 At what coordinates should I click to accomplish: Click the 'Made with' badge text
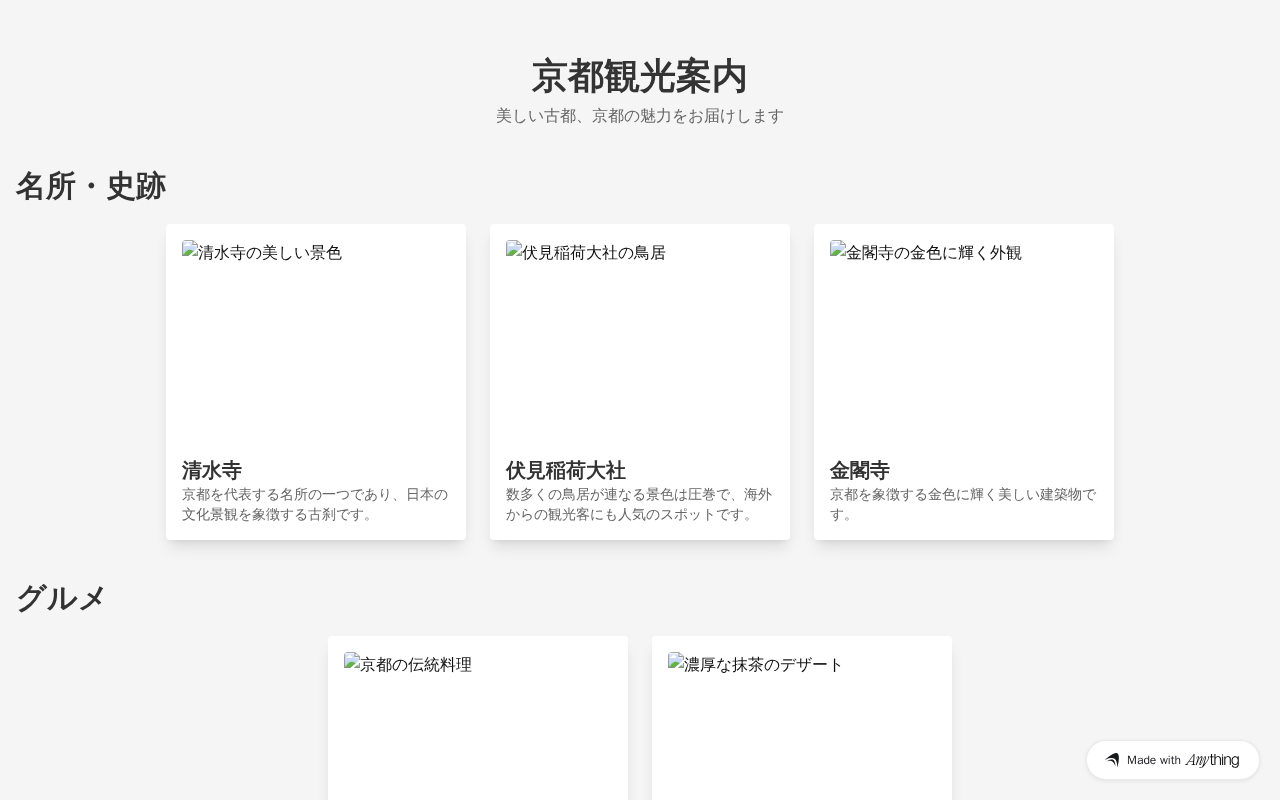pos(1153,760)
